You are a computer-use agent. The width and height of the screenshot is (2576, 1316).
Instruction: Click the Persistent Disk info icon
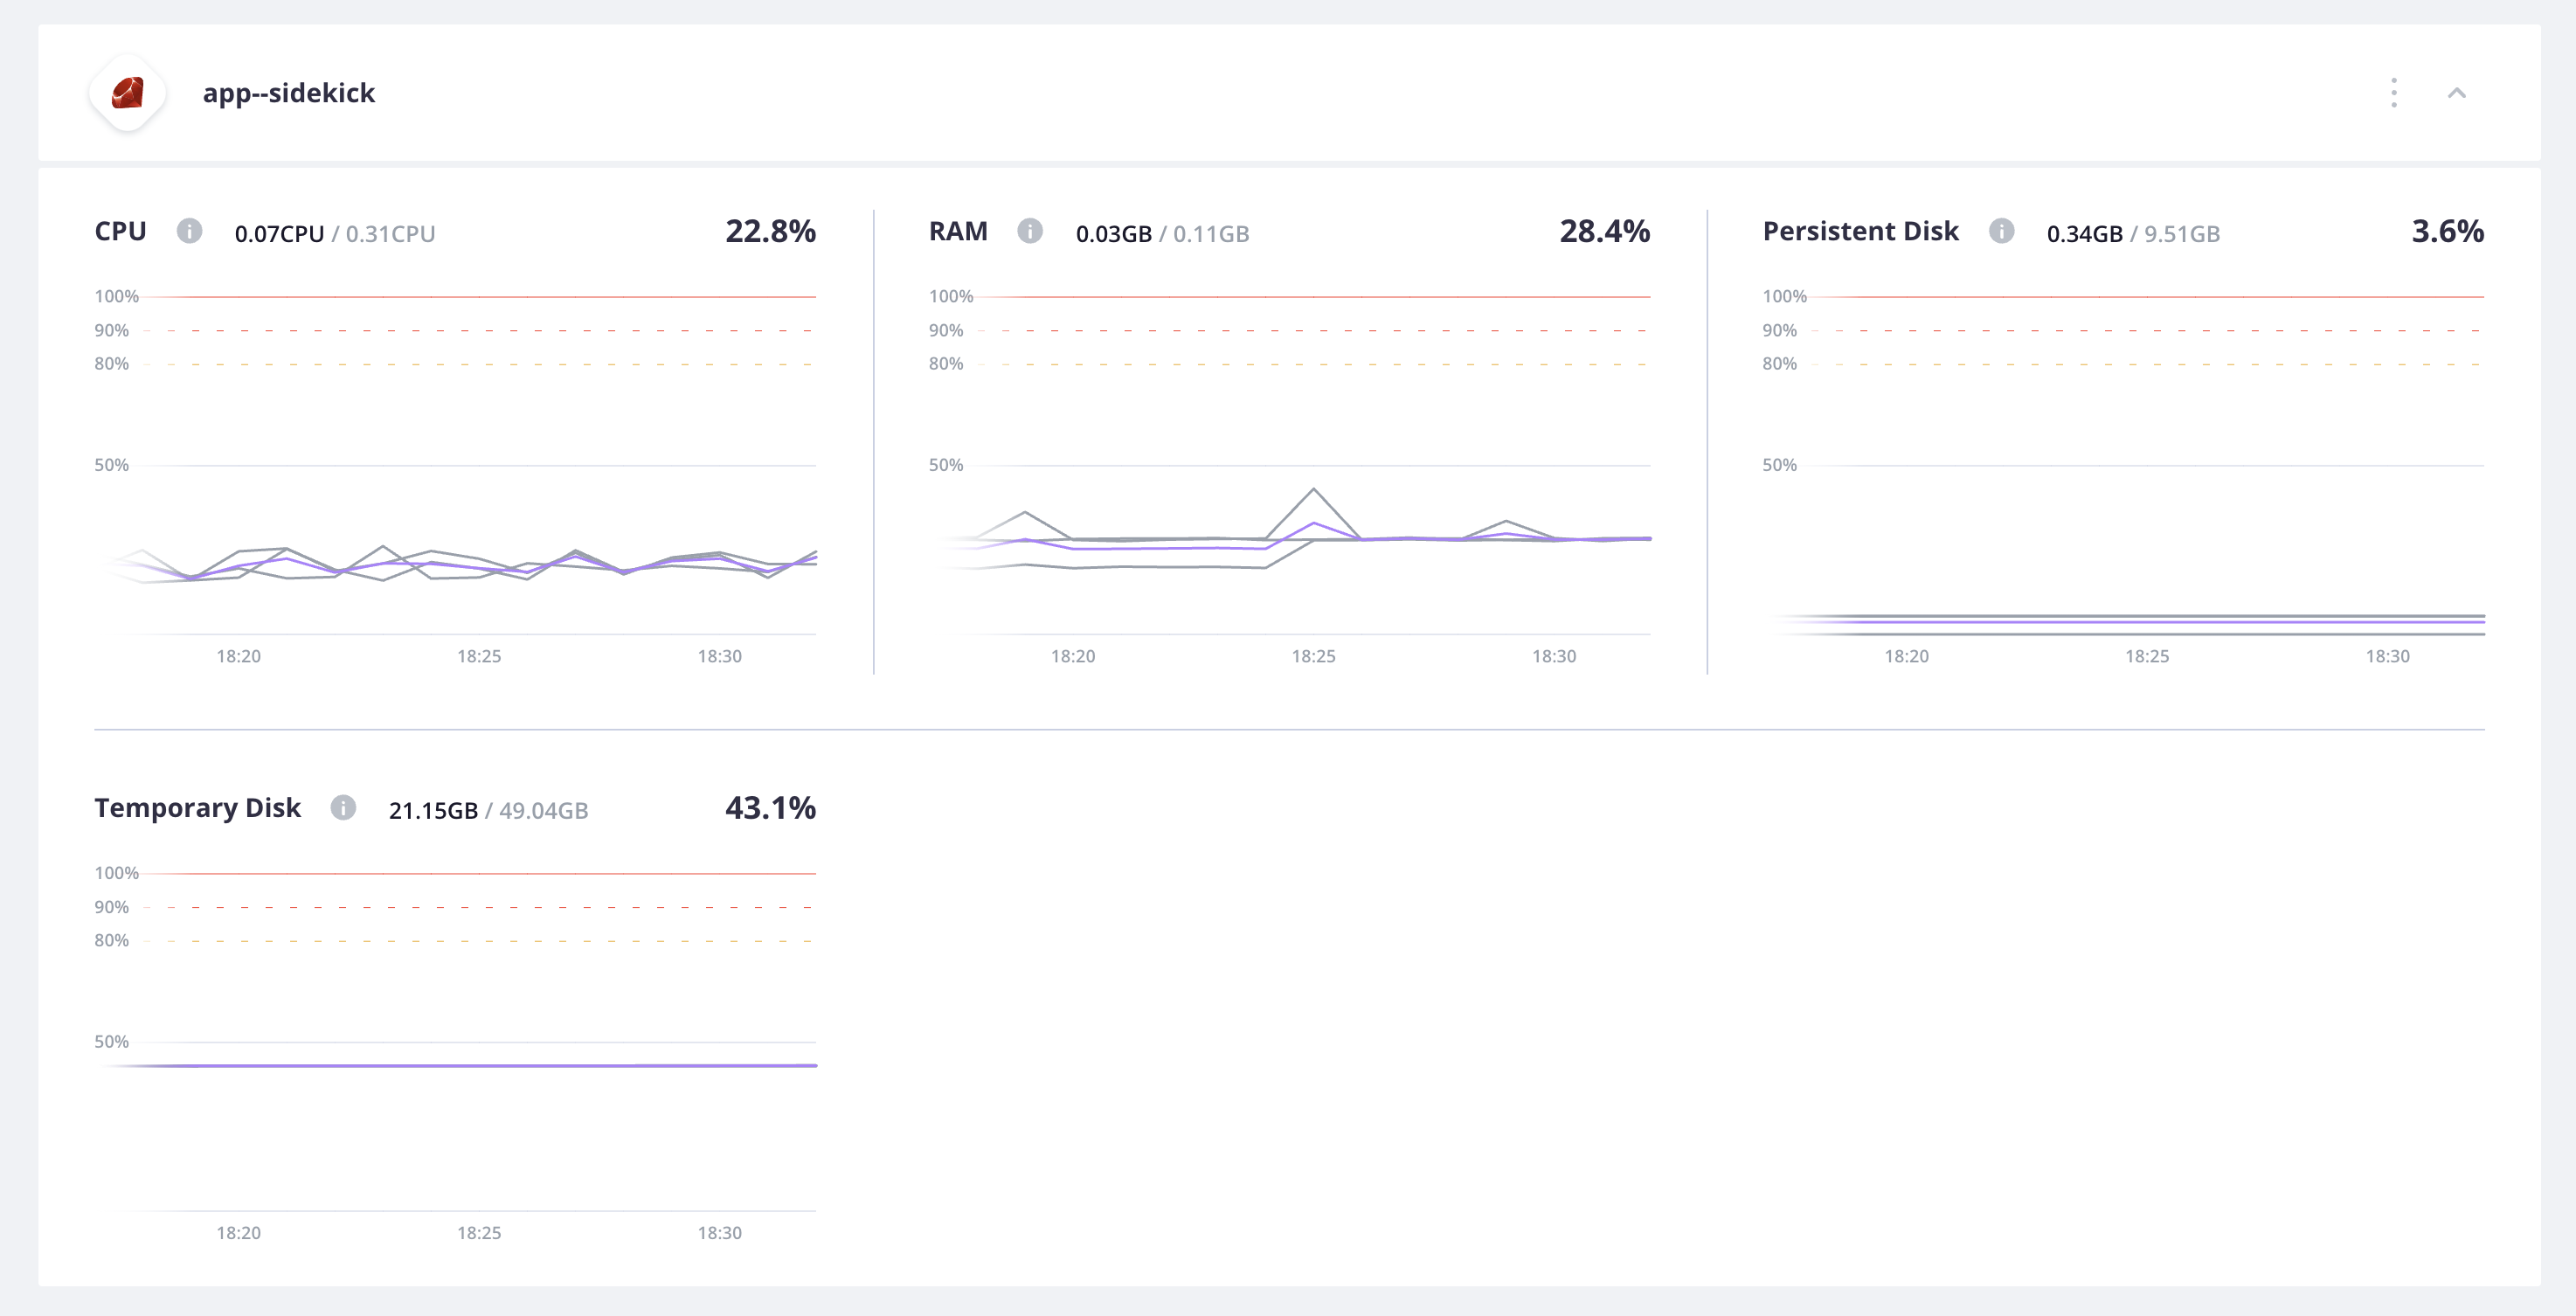pos(2003,231)
